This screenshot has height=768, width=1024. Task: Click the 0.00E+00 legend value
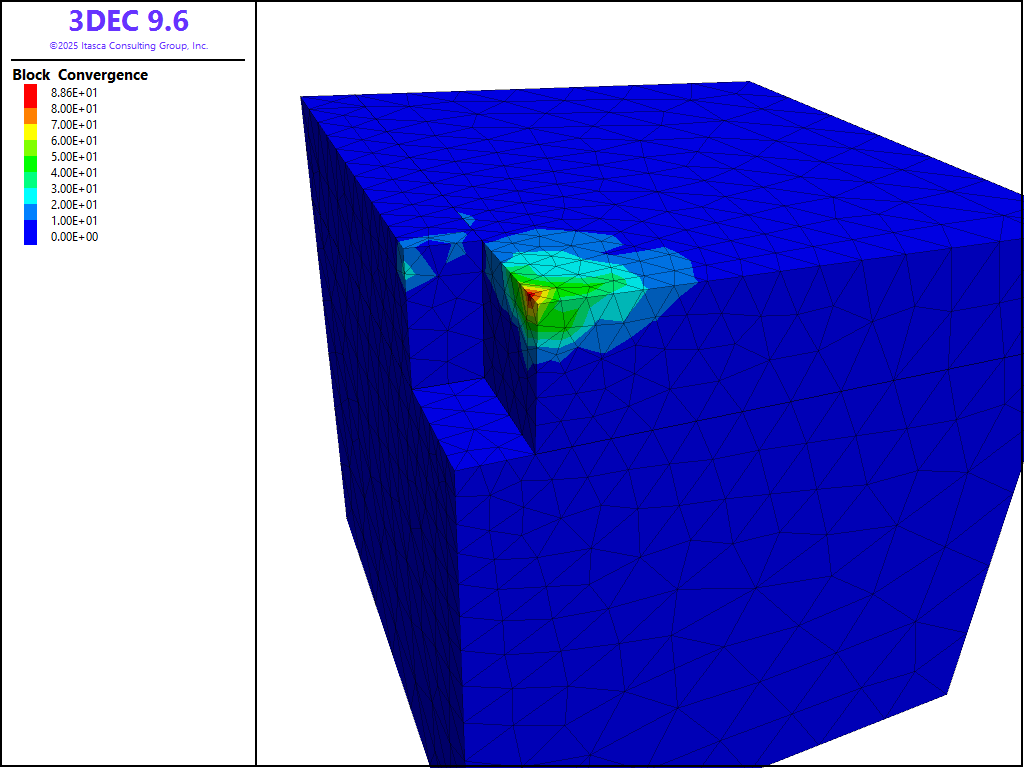(74, 237)
